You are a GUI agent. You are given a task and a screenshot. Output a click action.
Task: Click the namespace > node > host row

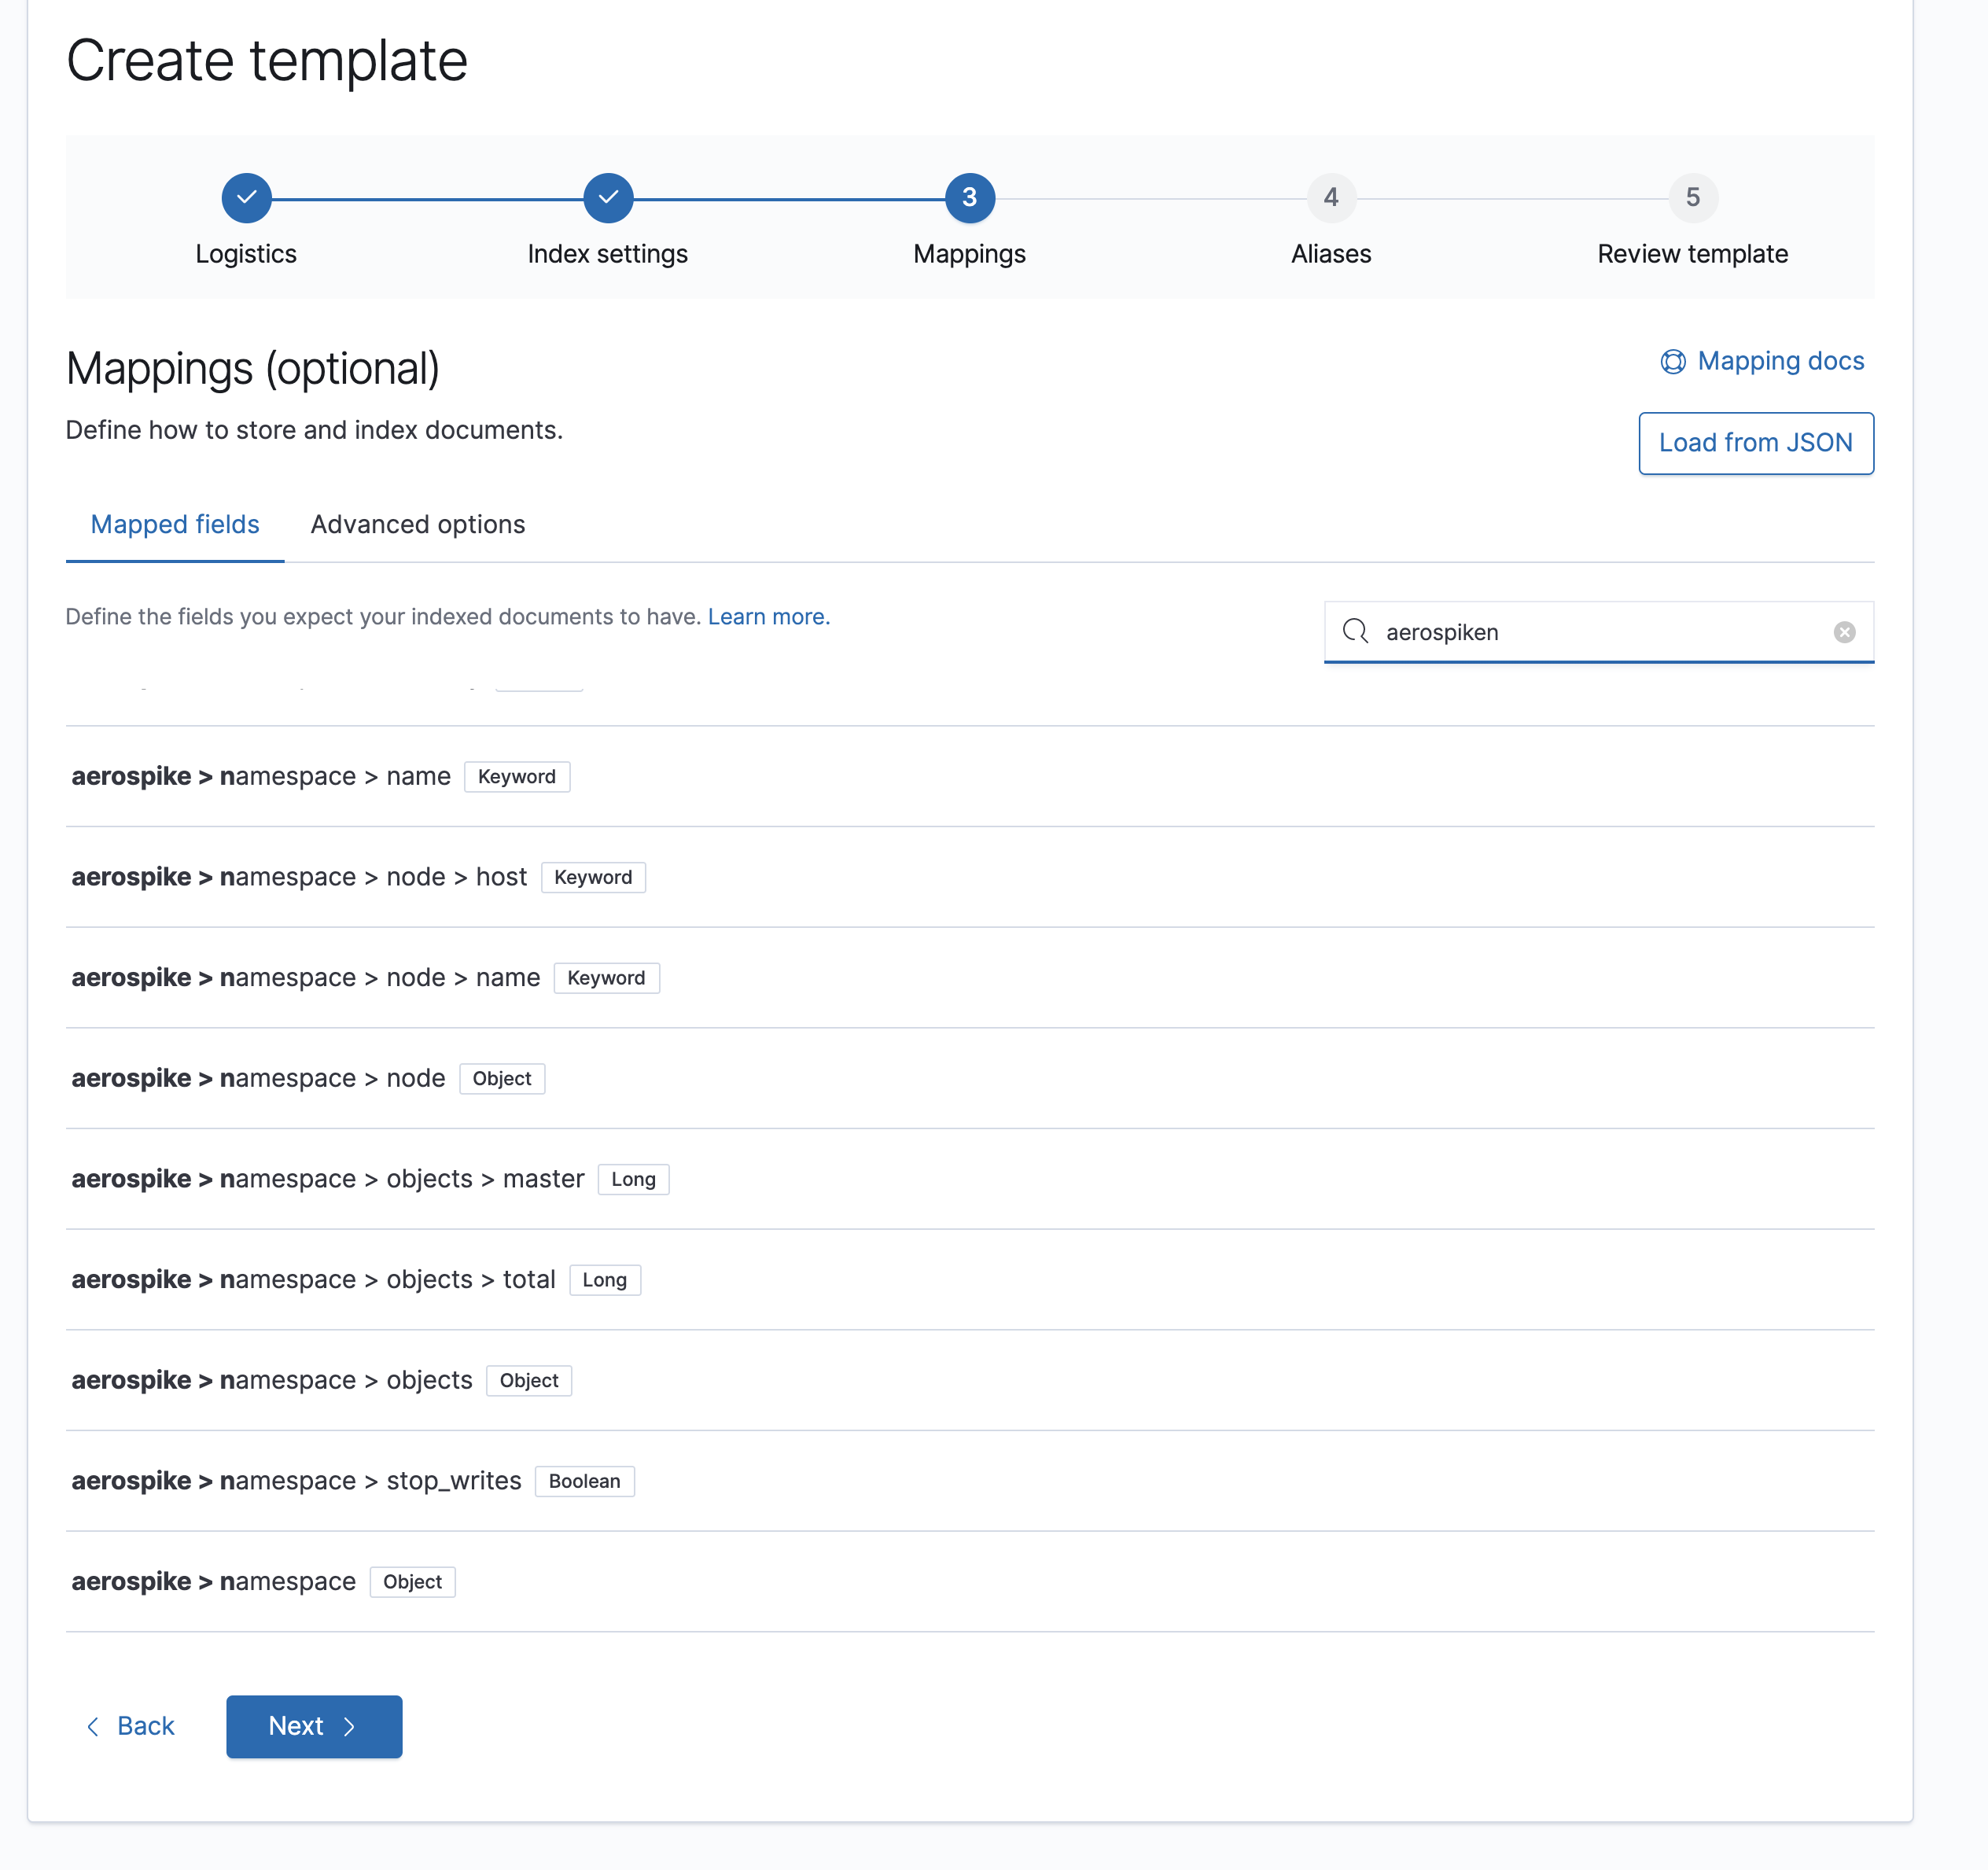[299, 877]
